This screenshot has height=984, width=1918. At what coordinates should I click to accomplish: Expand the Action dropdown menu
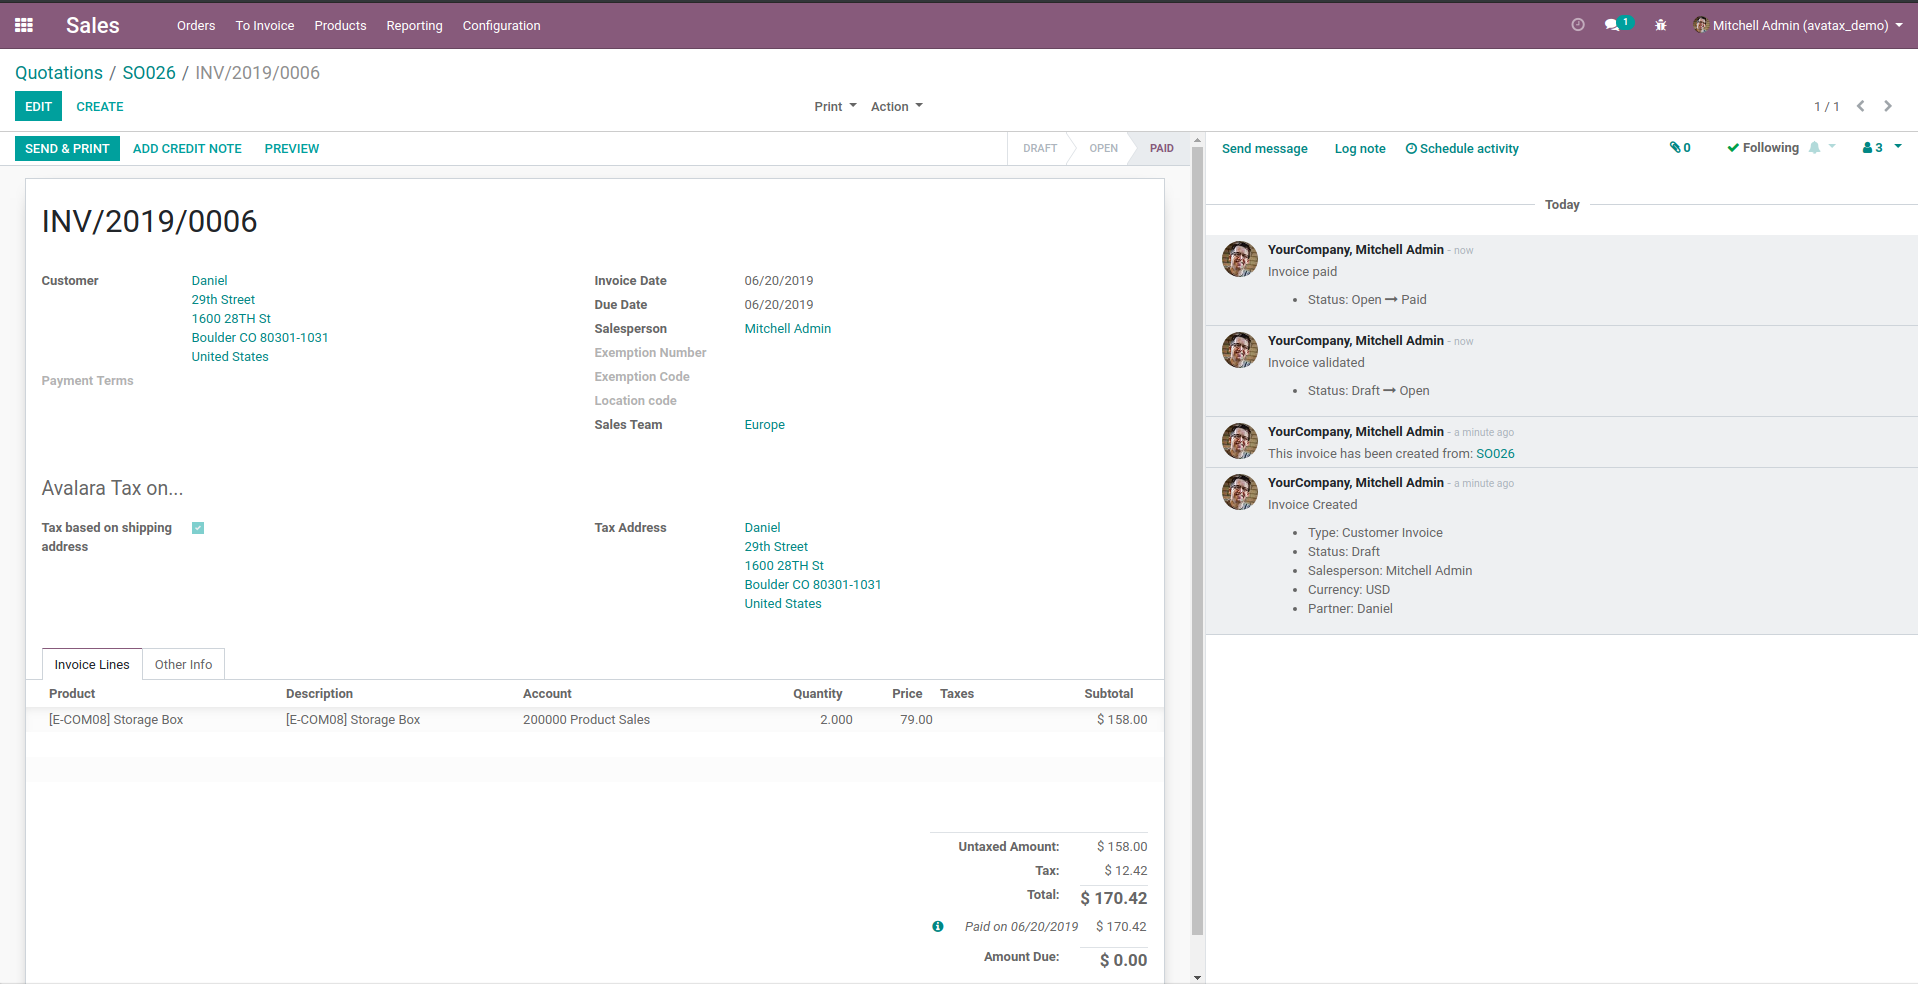click(896, 107)
